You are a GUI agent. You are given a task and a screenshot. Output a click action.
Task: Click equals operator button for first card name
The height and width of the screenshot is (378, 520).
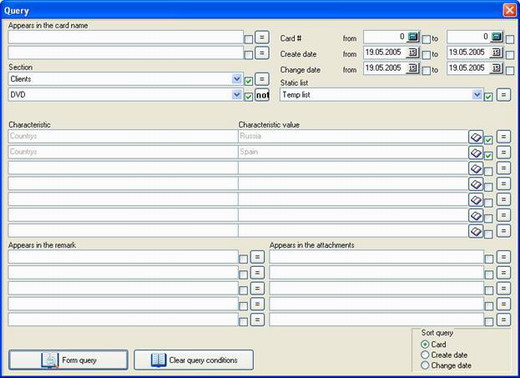point(262,37)
